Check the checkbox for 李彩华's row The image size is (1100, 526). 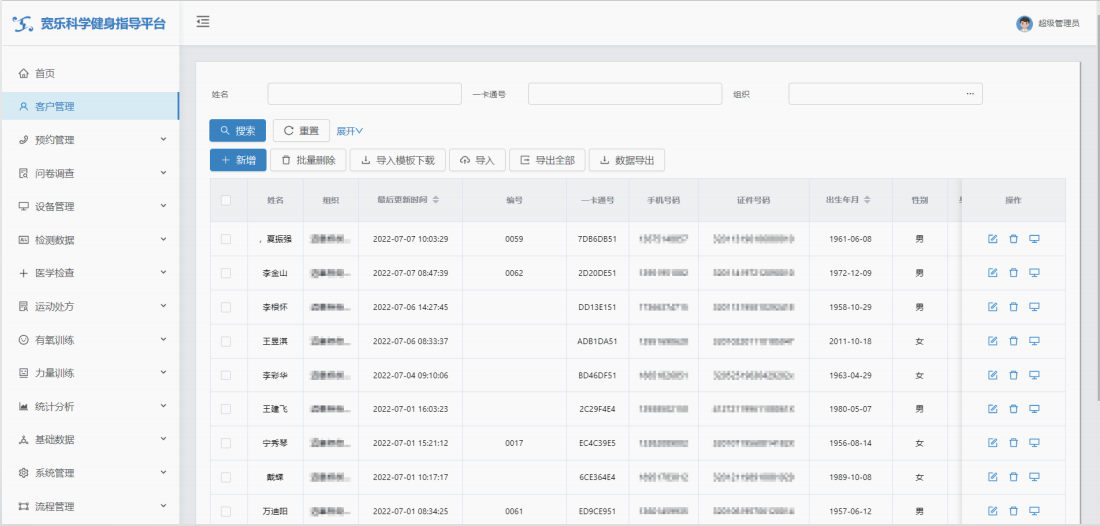pyautogui.click(x=226, y=375)
